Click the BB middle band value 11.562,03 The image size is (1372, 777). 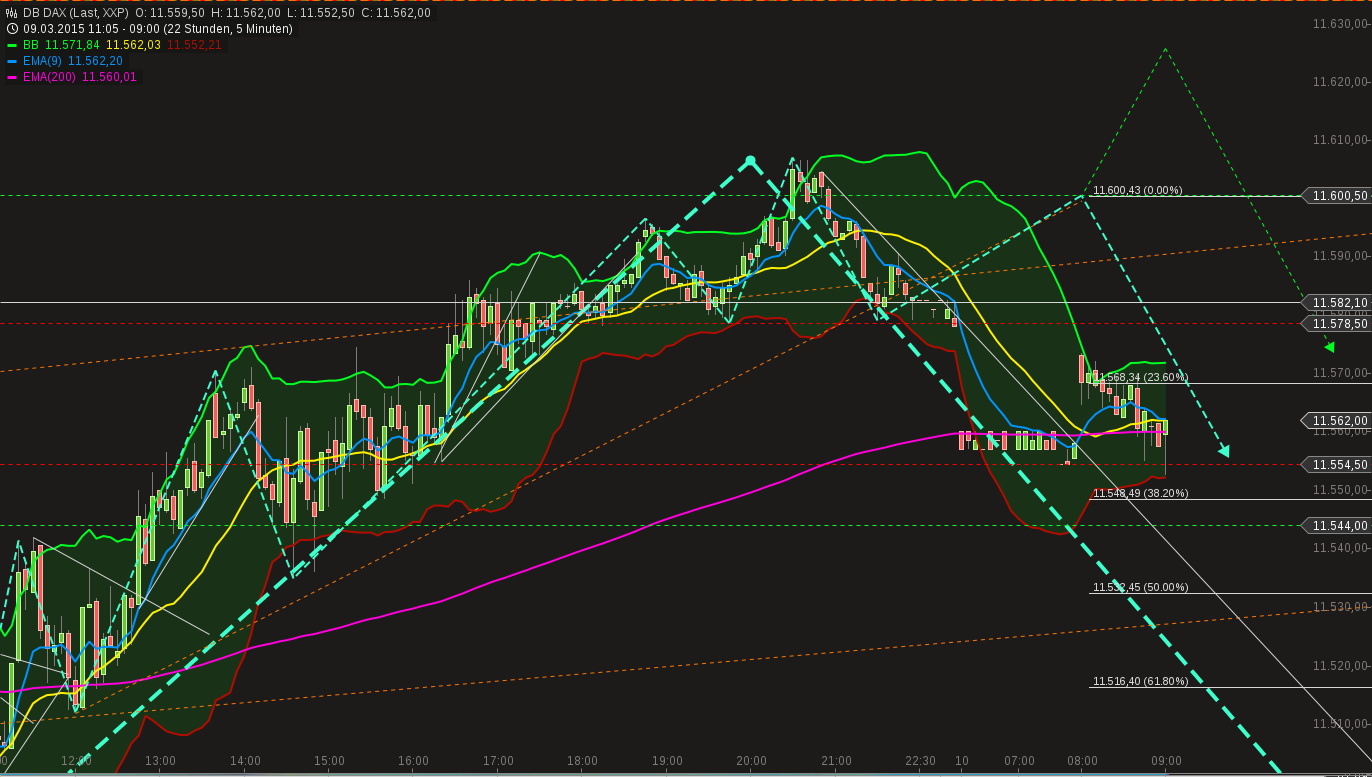click(133, 45)
